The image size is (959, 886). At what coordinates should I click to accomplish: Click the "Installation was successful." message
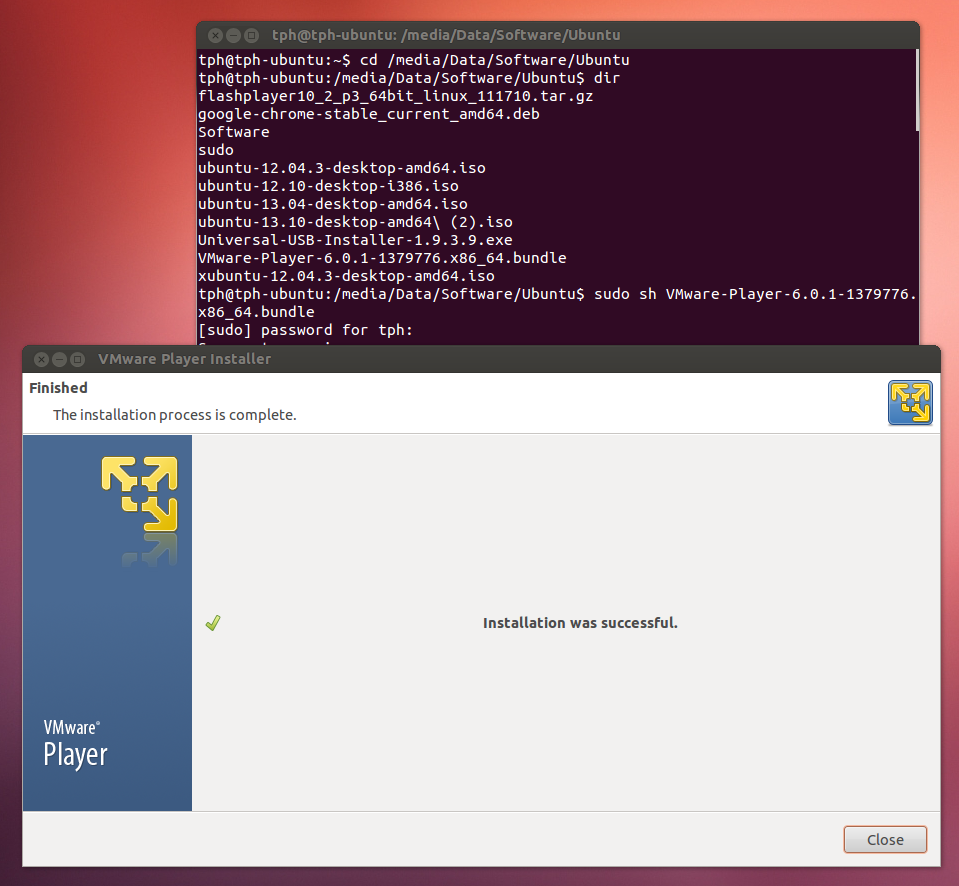(580, 623)
